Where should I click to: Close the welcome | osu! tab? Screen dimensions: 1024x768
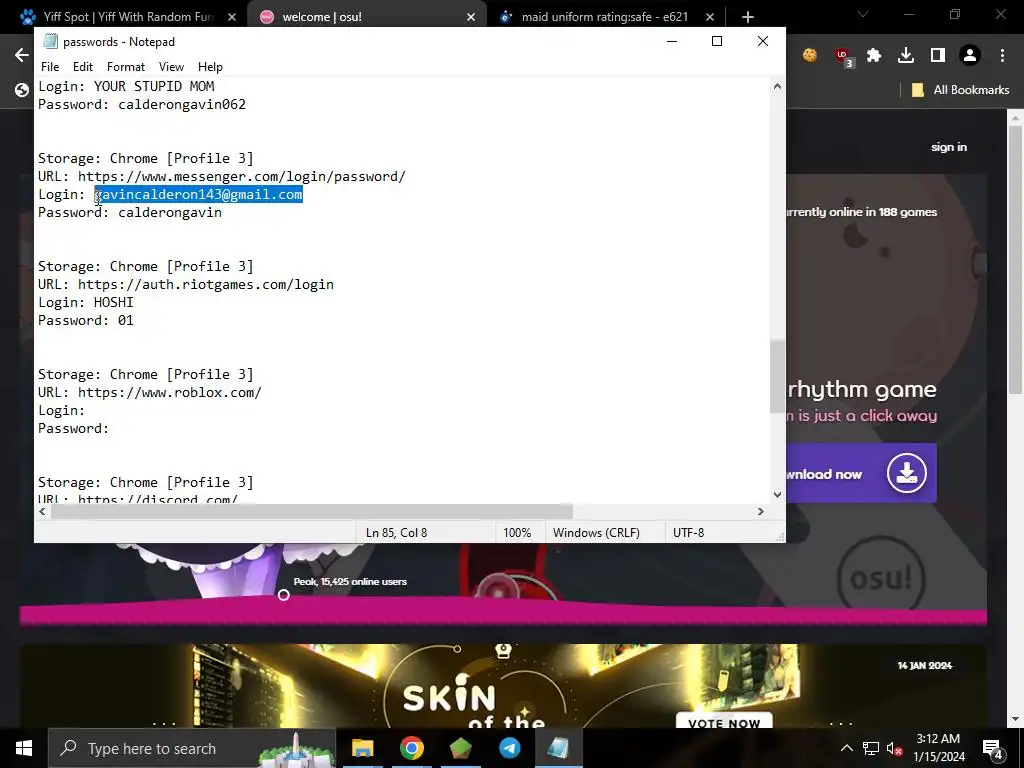tap(471, 17)
